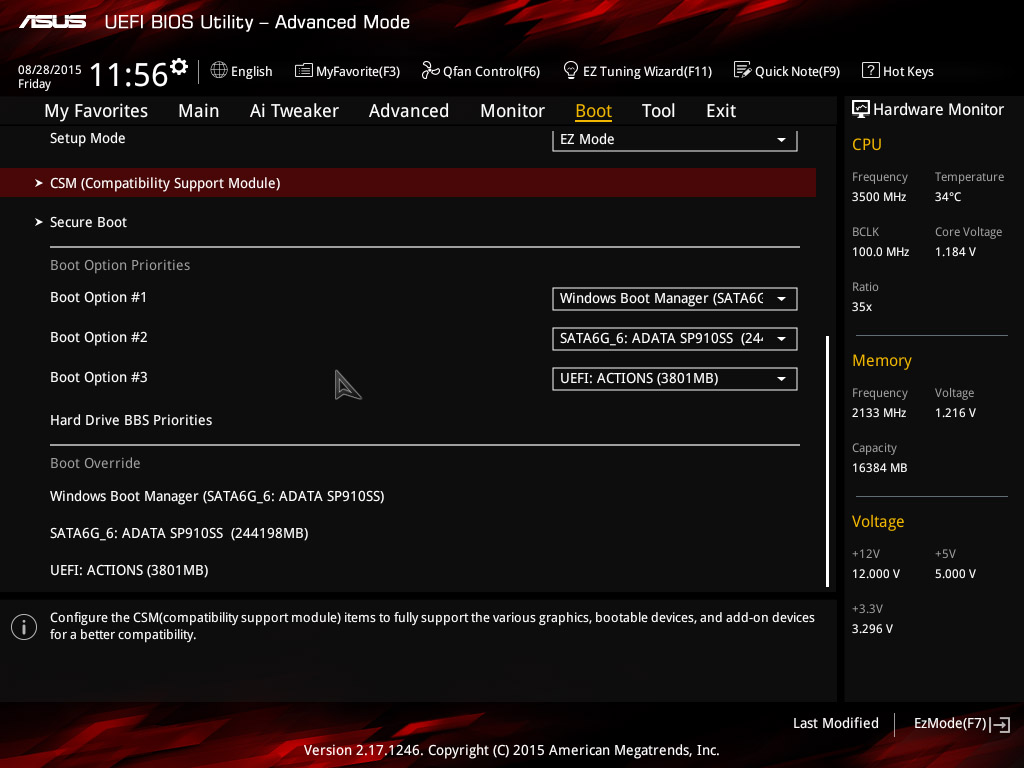The image size is (1024, 768).
Task: Click the BCLK value 100.0 MHz
Action: tap(880, 251)
